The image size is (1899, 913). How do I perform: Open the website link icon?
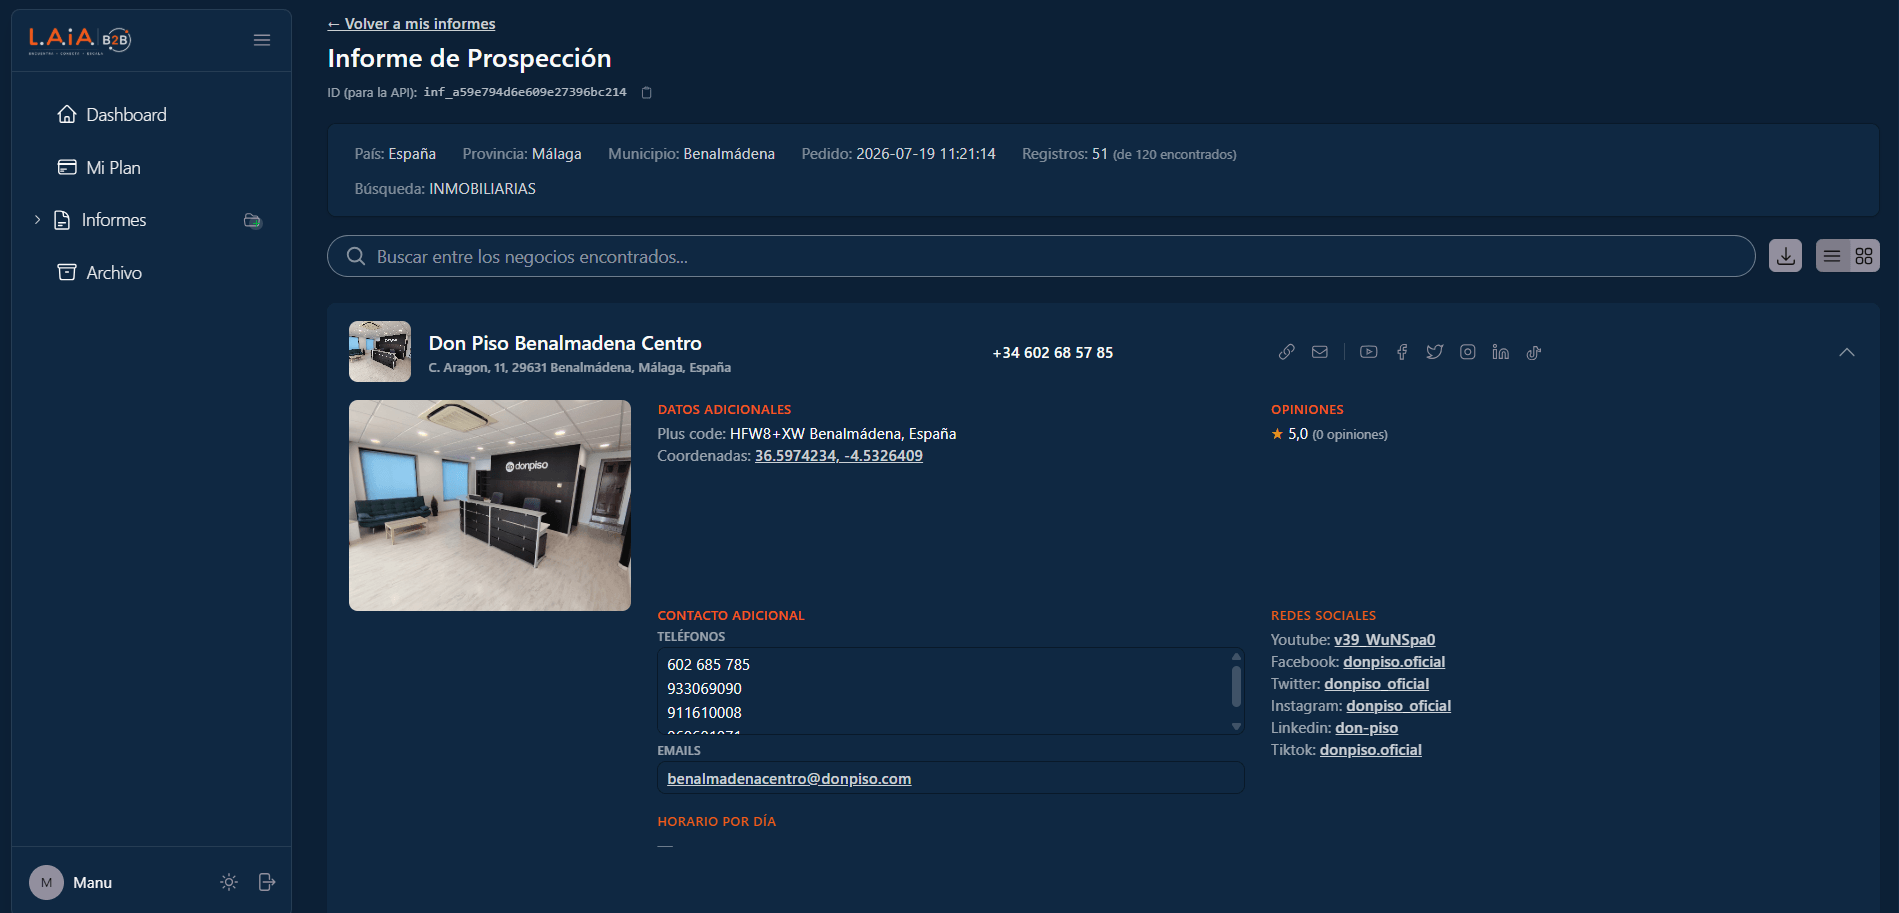(1287, 352)
